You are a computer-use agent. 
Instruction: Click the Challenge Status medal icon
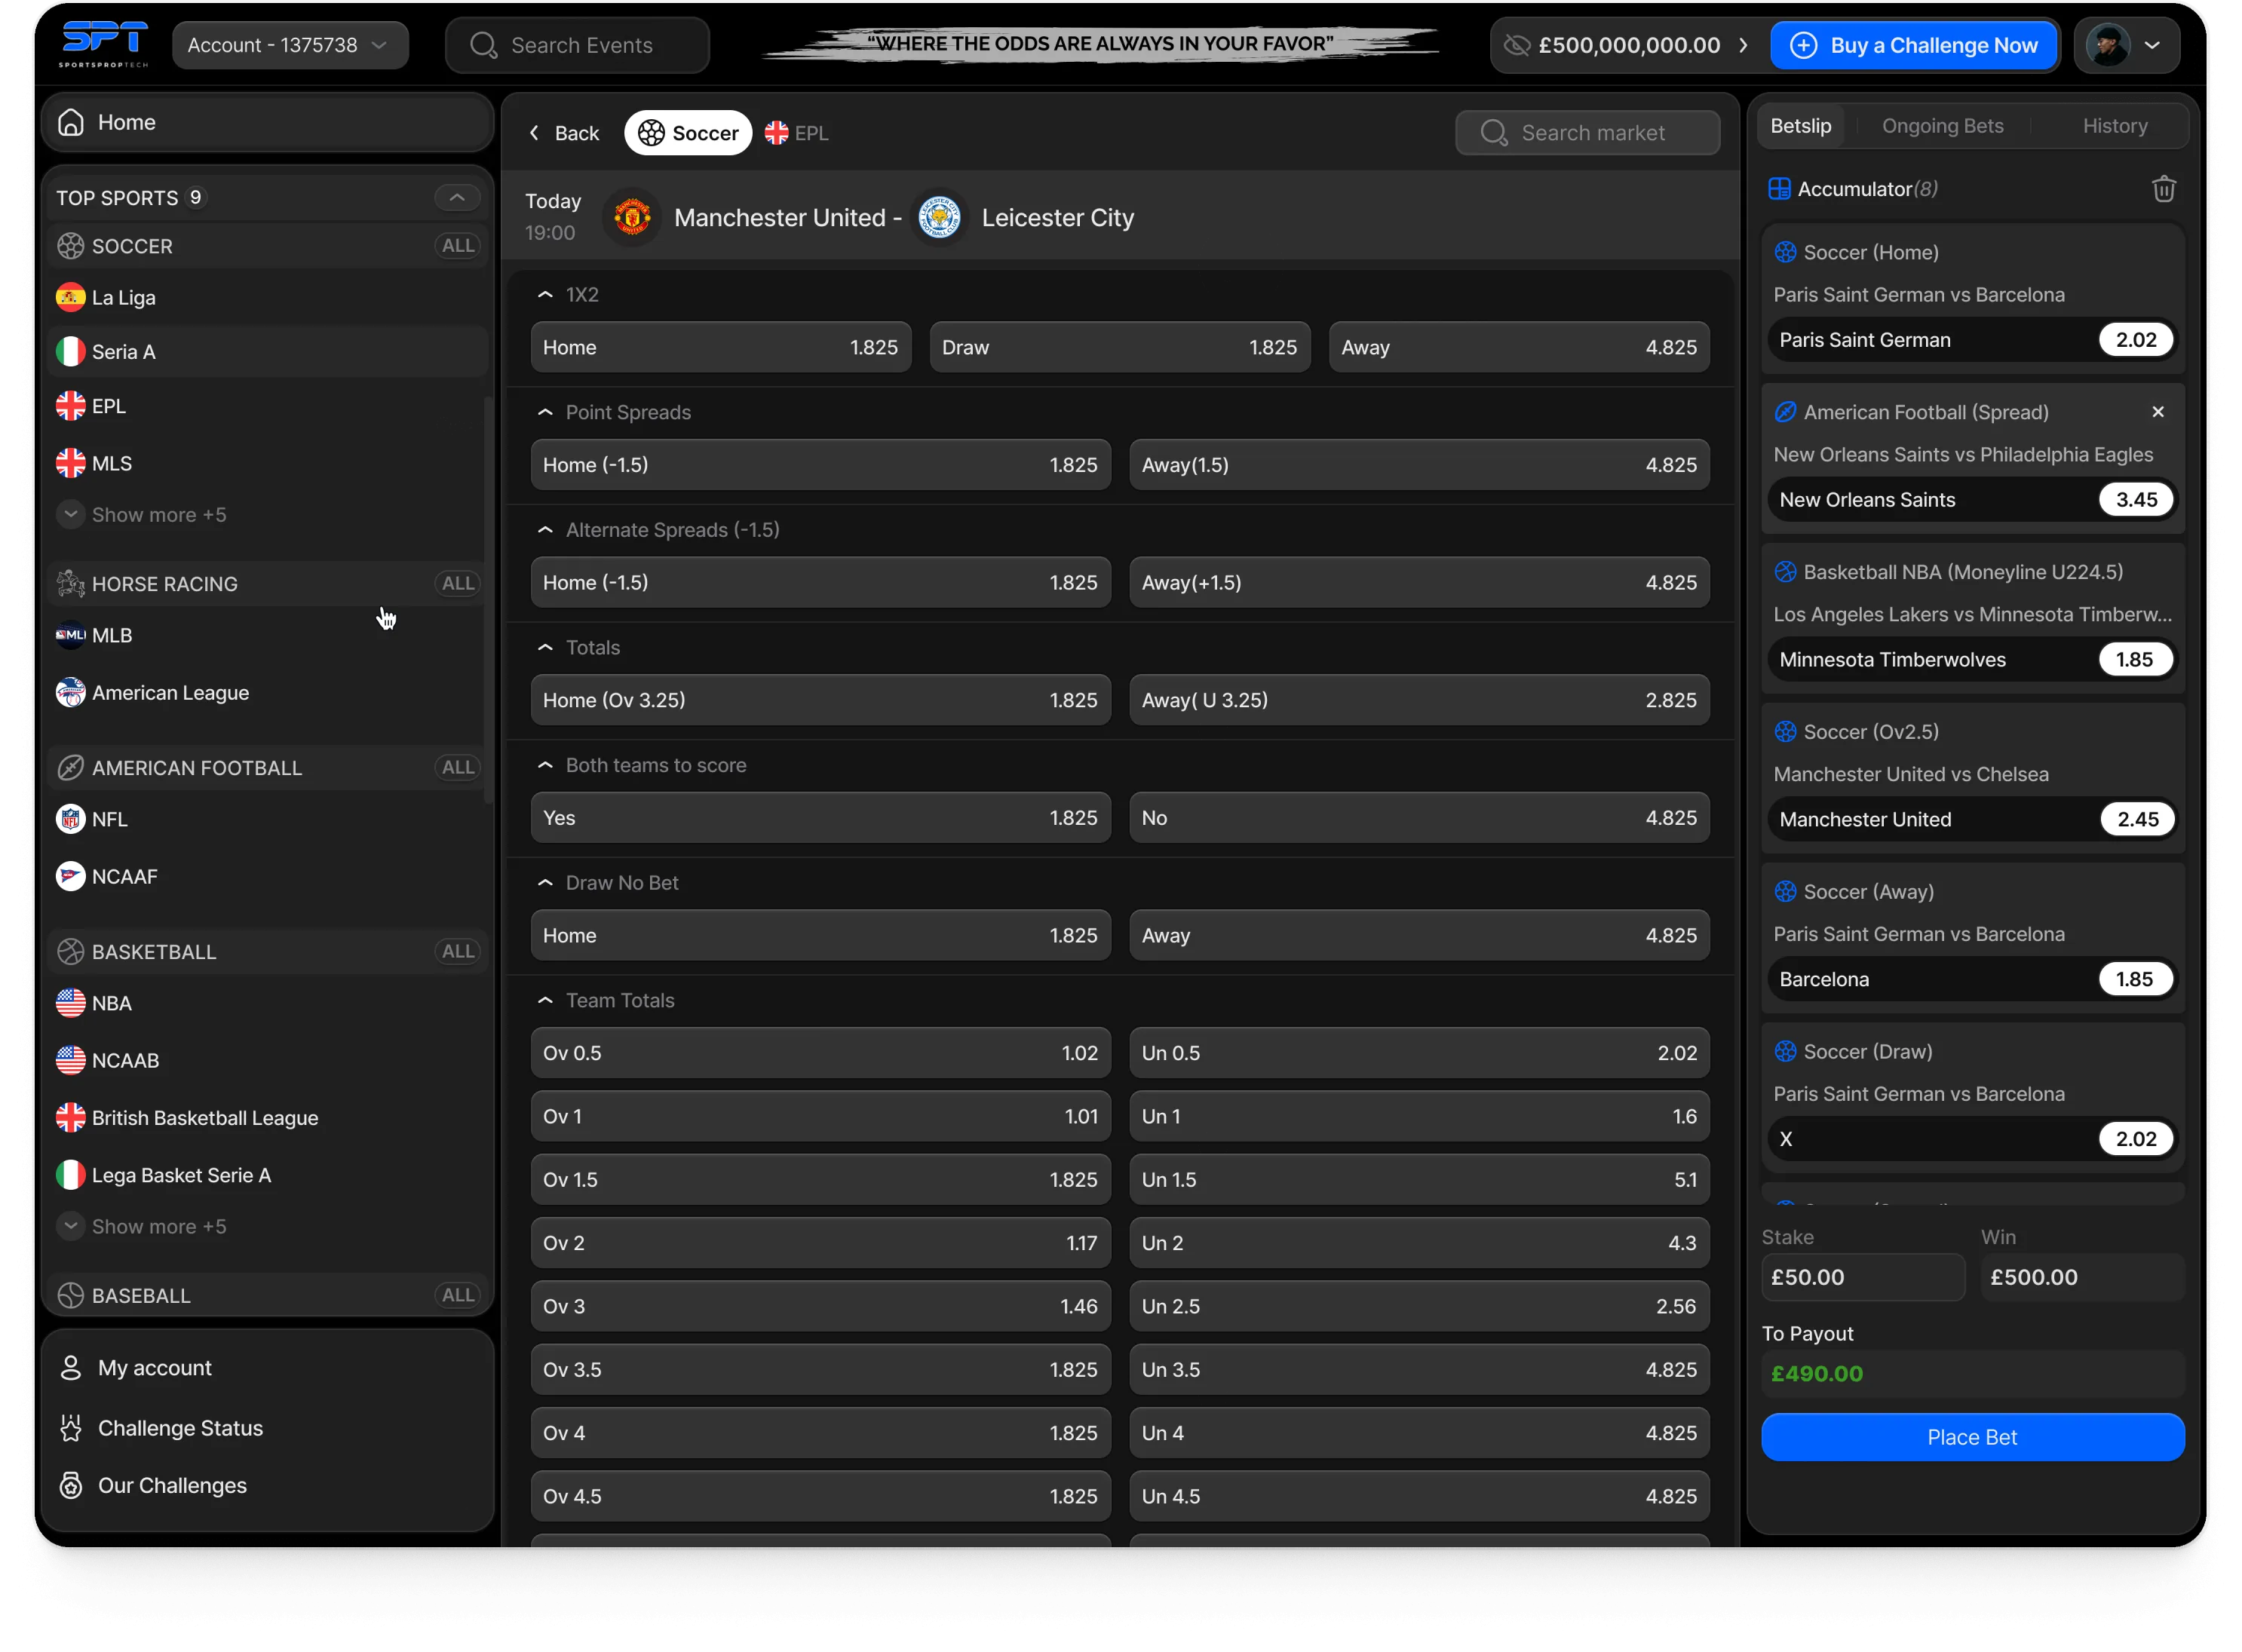[x=71, y=1428]
